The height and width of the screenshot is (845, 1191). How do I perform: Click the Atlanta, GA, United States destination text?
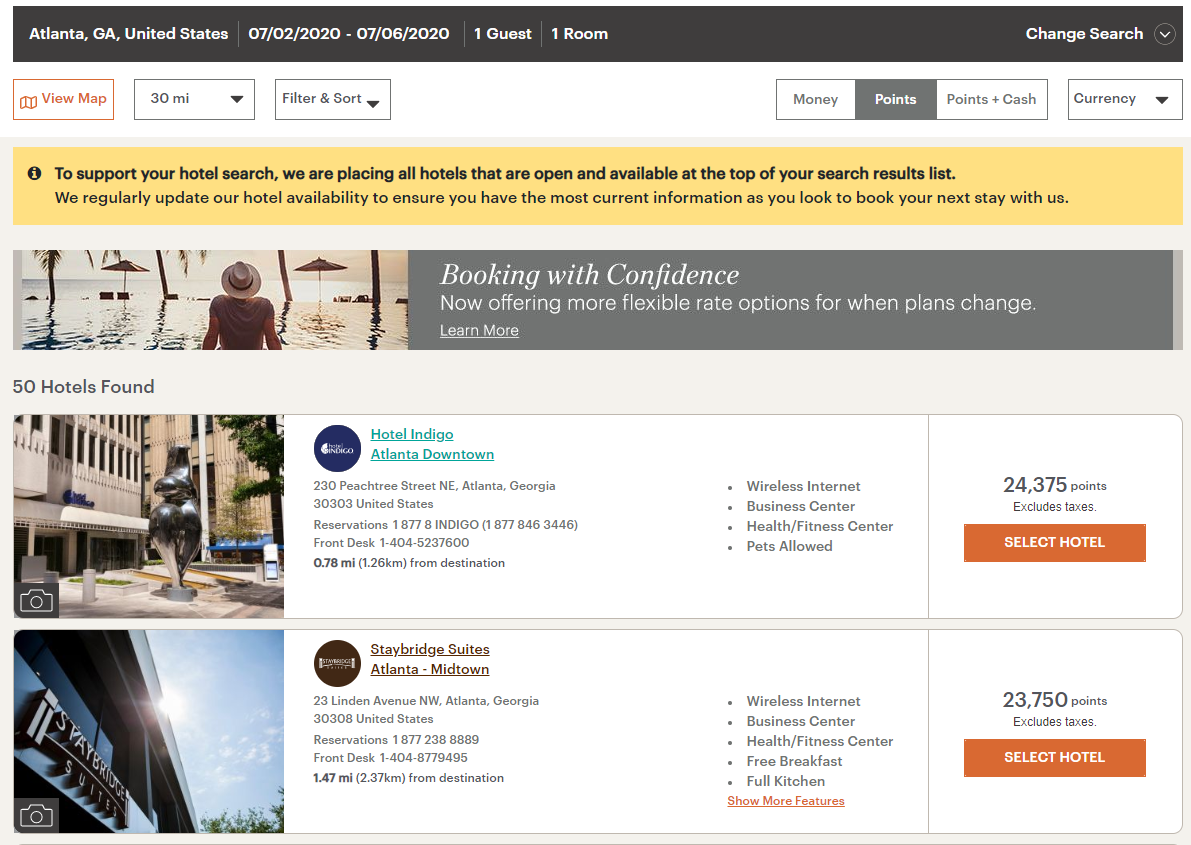(x=128, y=34)
